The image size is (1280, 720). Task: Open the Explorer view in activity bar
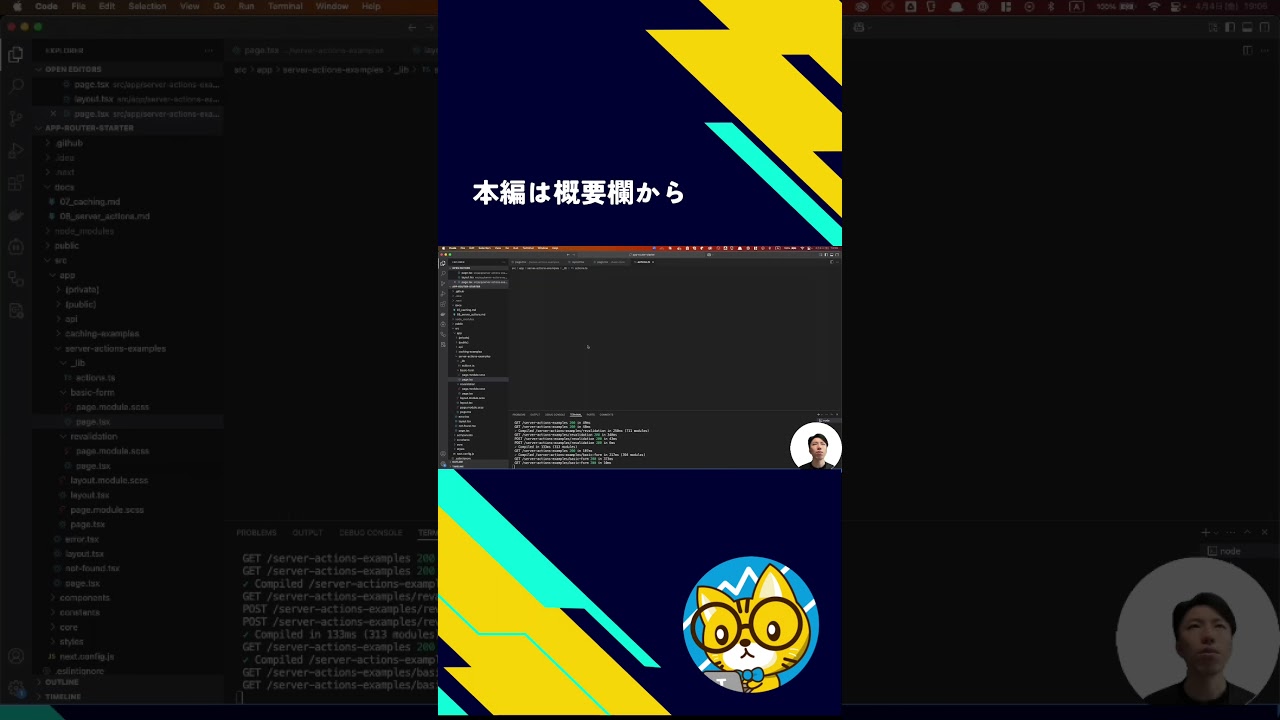(x=16, y=54)
